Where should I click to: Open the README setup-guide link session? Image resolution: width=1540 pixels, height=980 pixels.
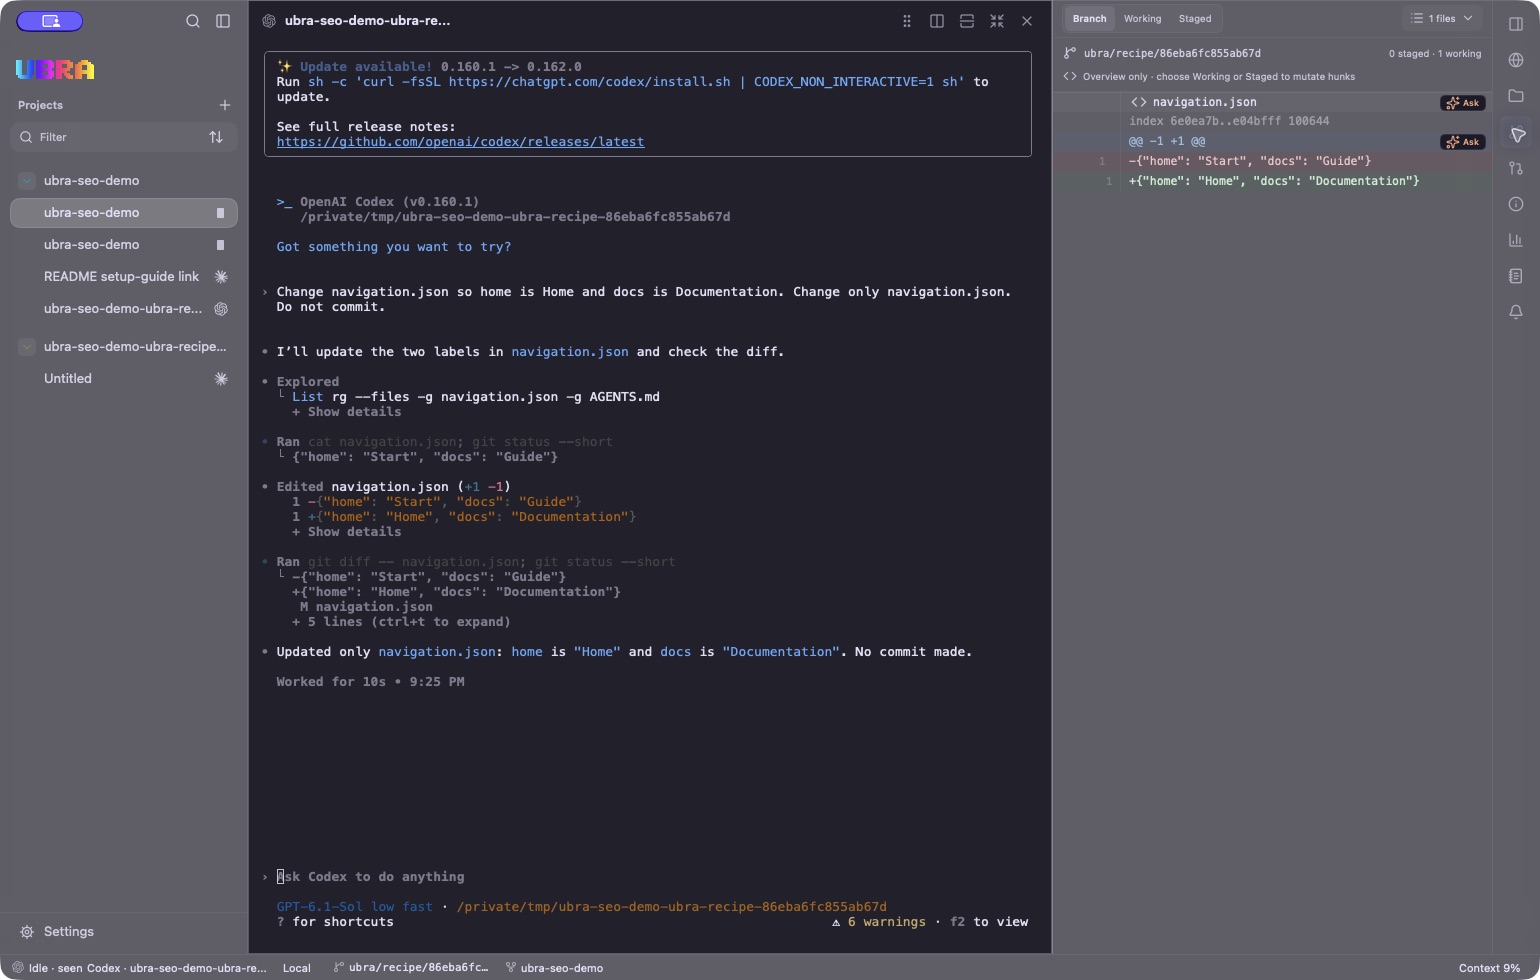point(124,277)
